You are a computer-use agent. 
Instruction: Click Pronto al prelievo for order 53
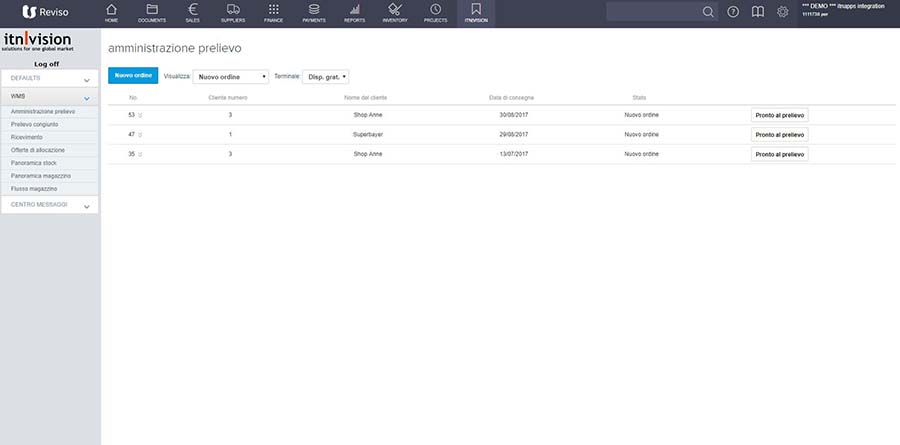(x=779, y=115)
